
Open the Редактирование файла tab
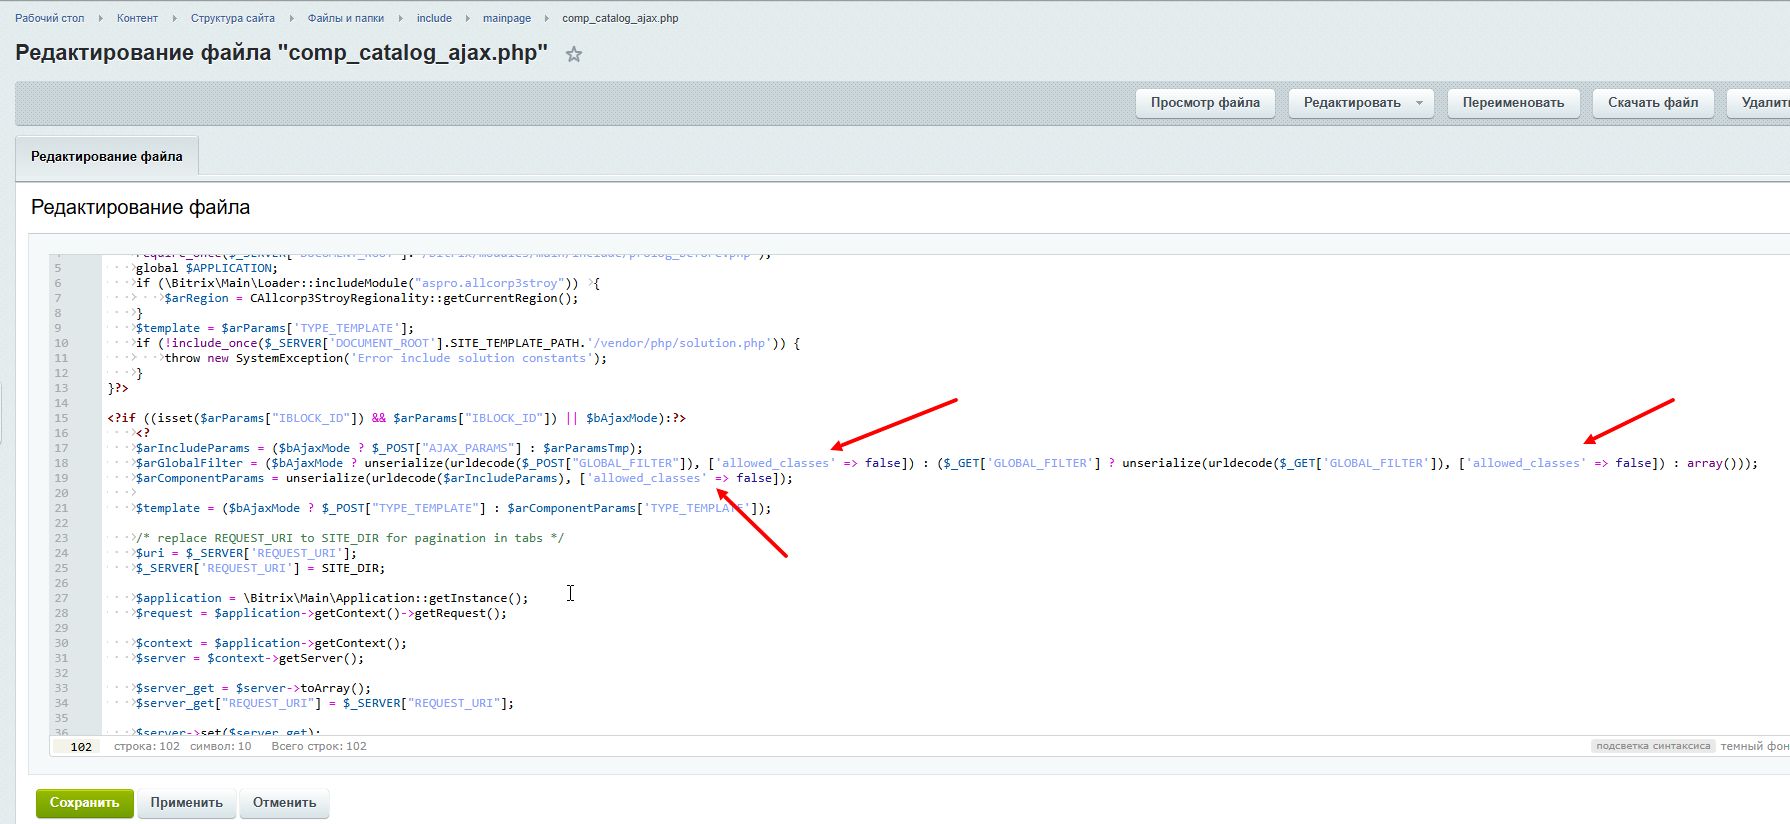click(107, 156)
